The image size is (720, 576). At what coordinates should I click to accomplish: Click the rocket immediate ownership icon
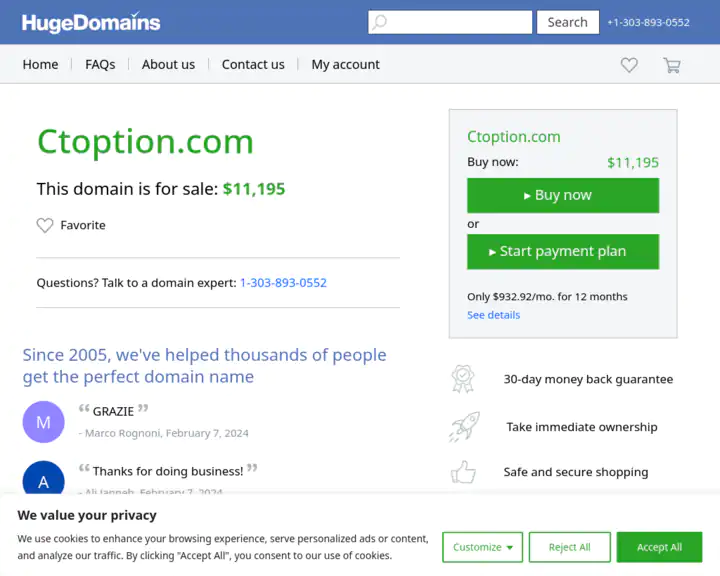click(463, 427)
